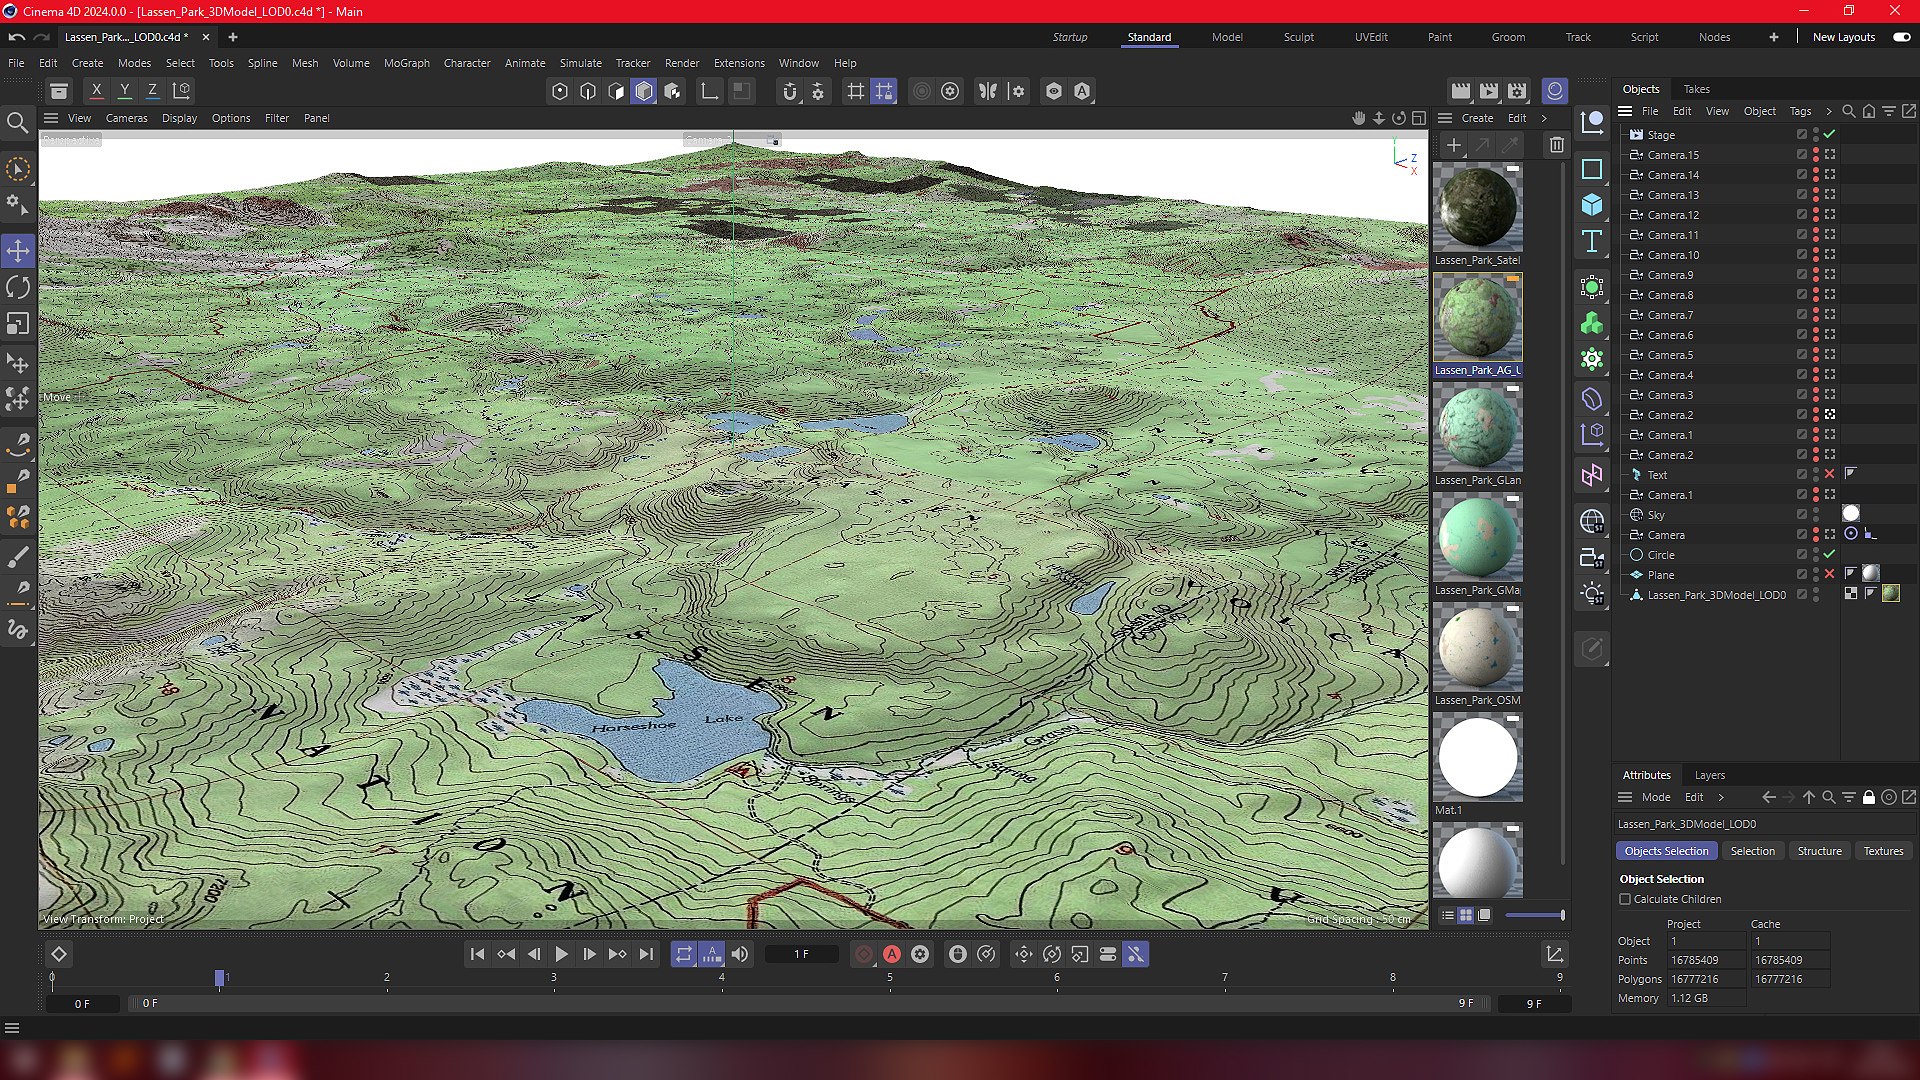Click the Coordinate System icon
This screenshot has height=1080, width=1920.
(x=181, y=91)
